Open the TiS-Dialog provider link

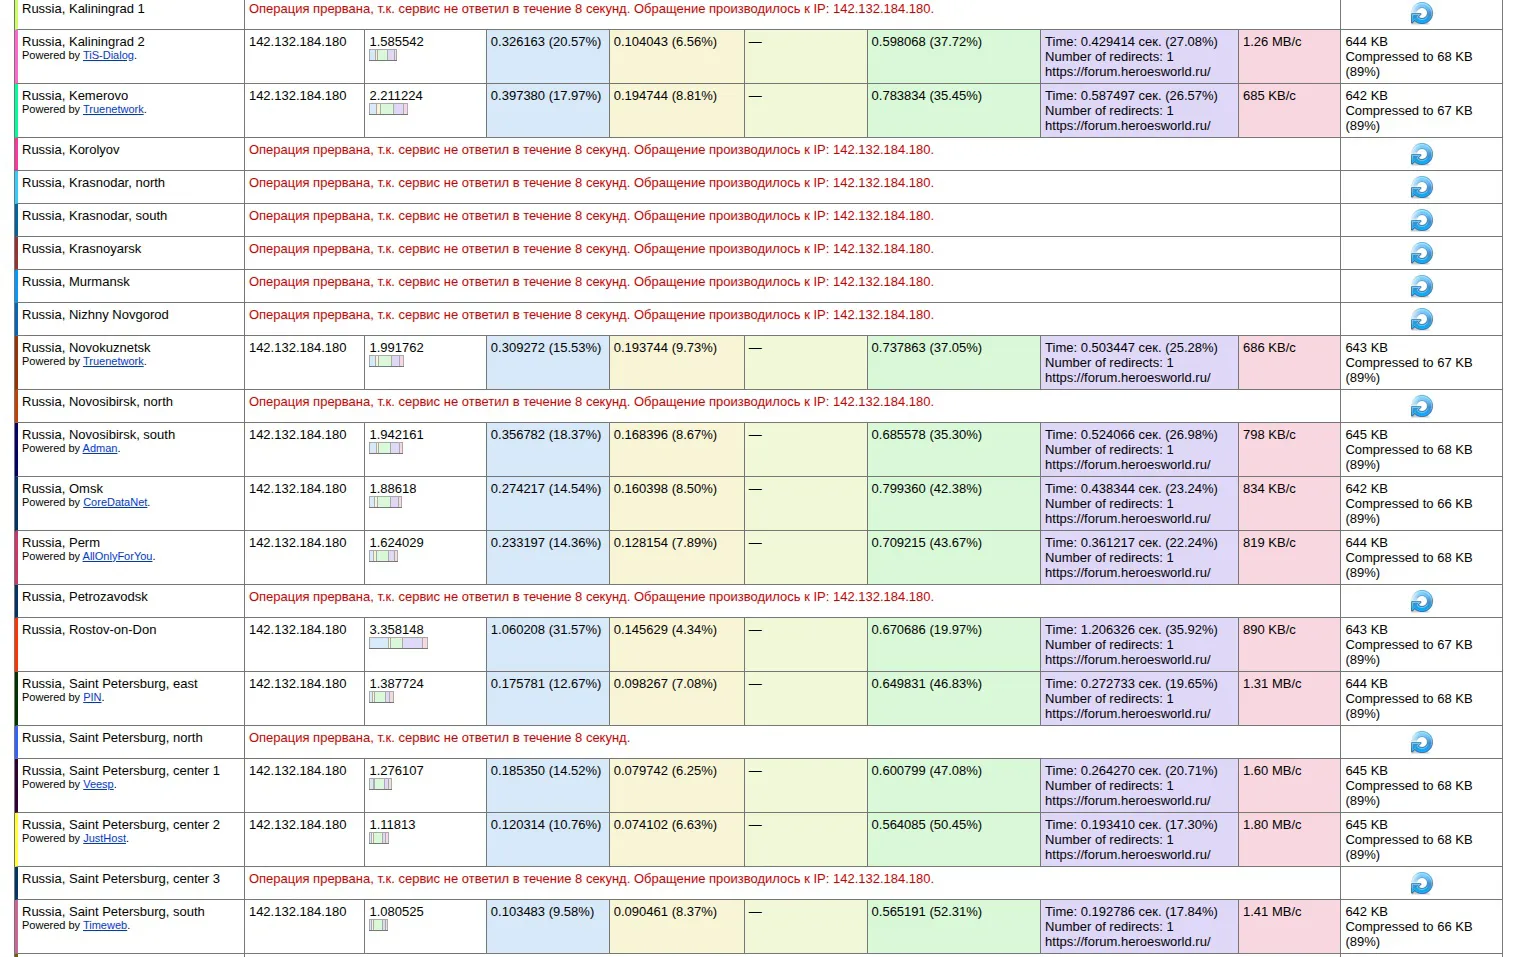click(108, 56)
